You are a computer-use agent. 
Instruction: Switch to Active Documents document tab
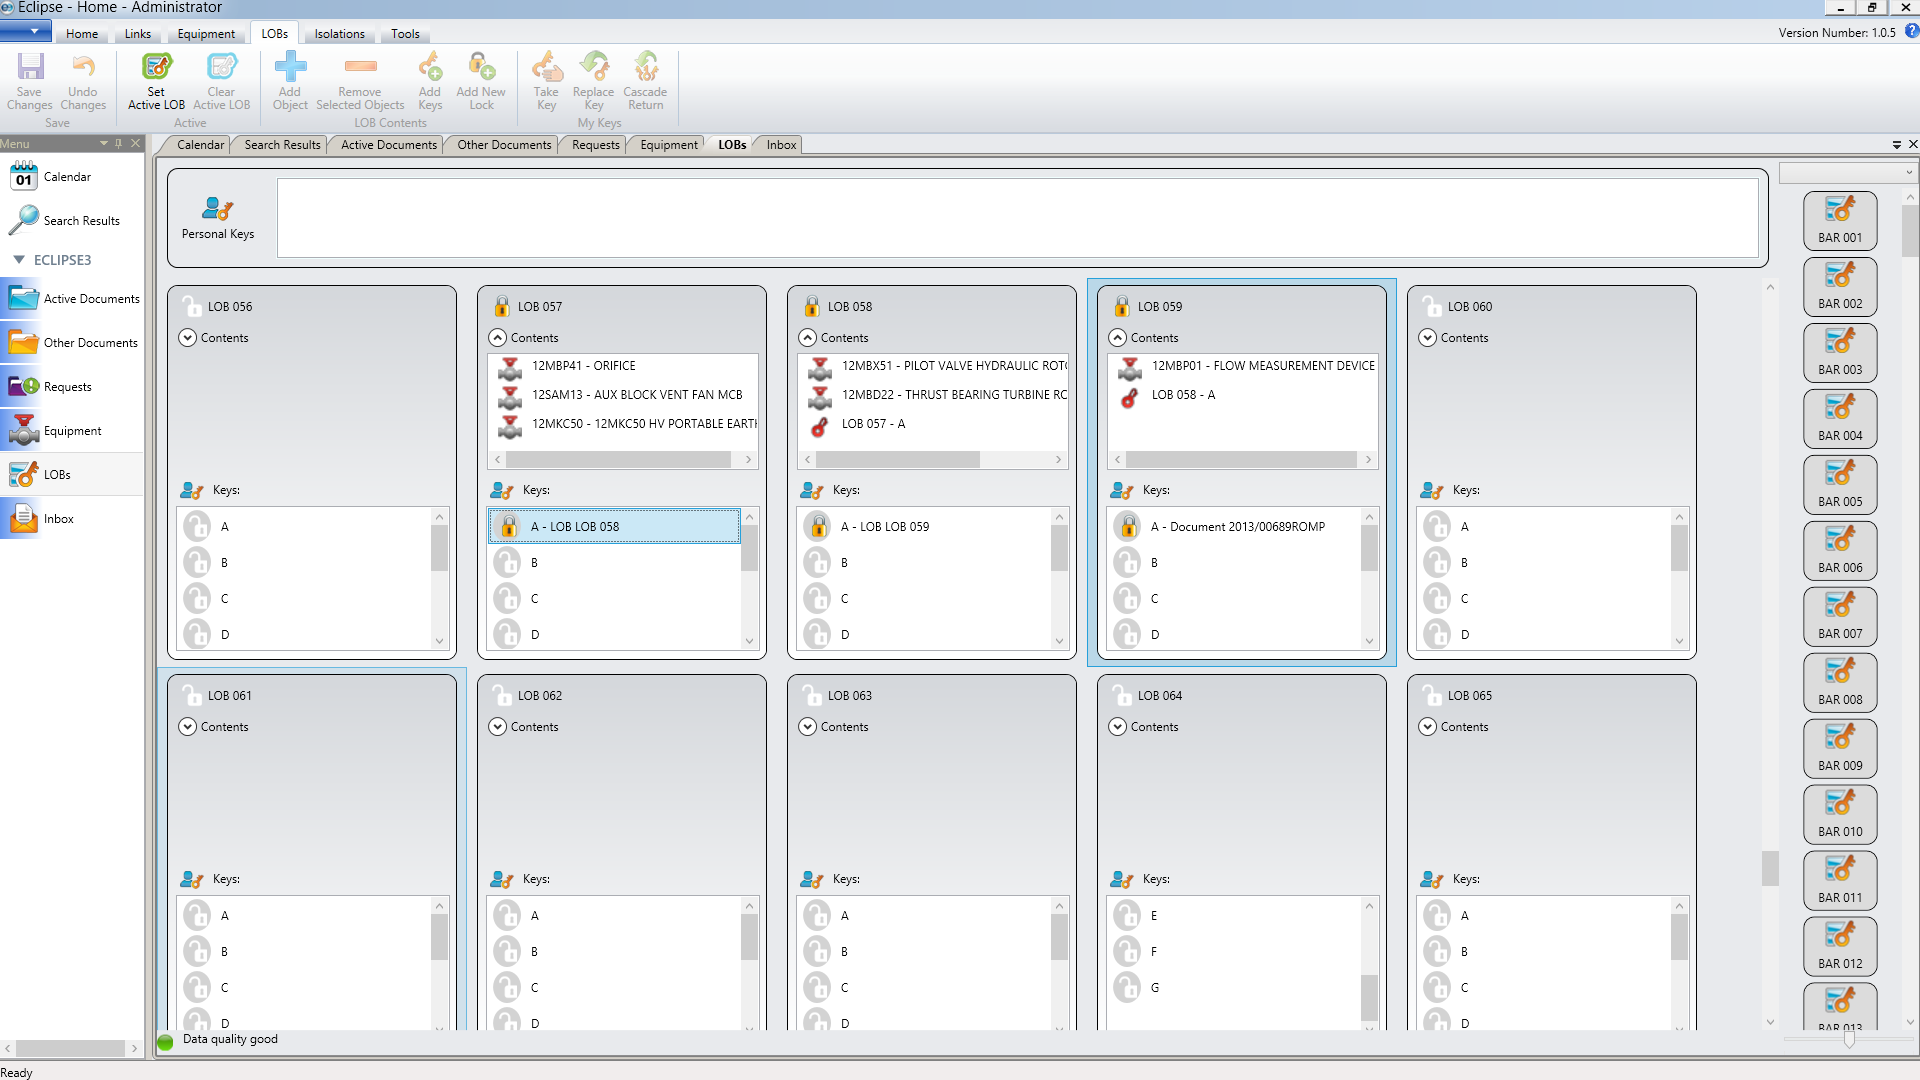tap(389, 145)
